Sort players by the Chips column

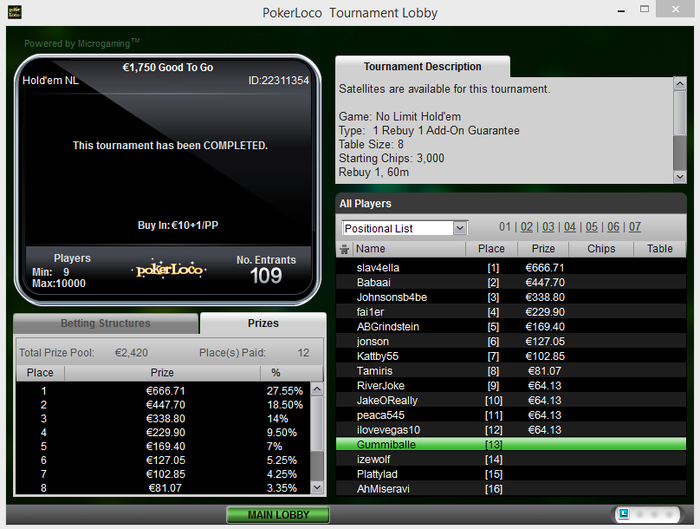point(601,249)
